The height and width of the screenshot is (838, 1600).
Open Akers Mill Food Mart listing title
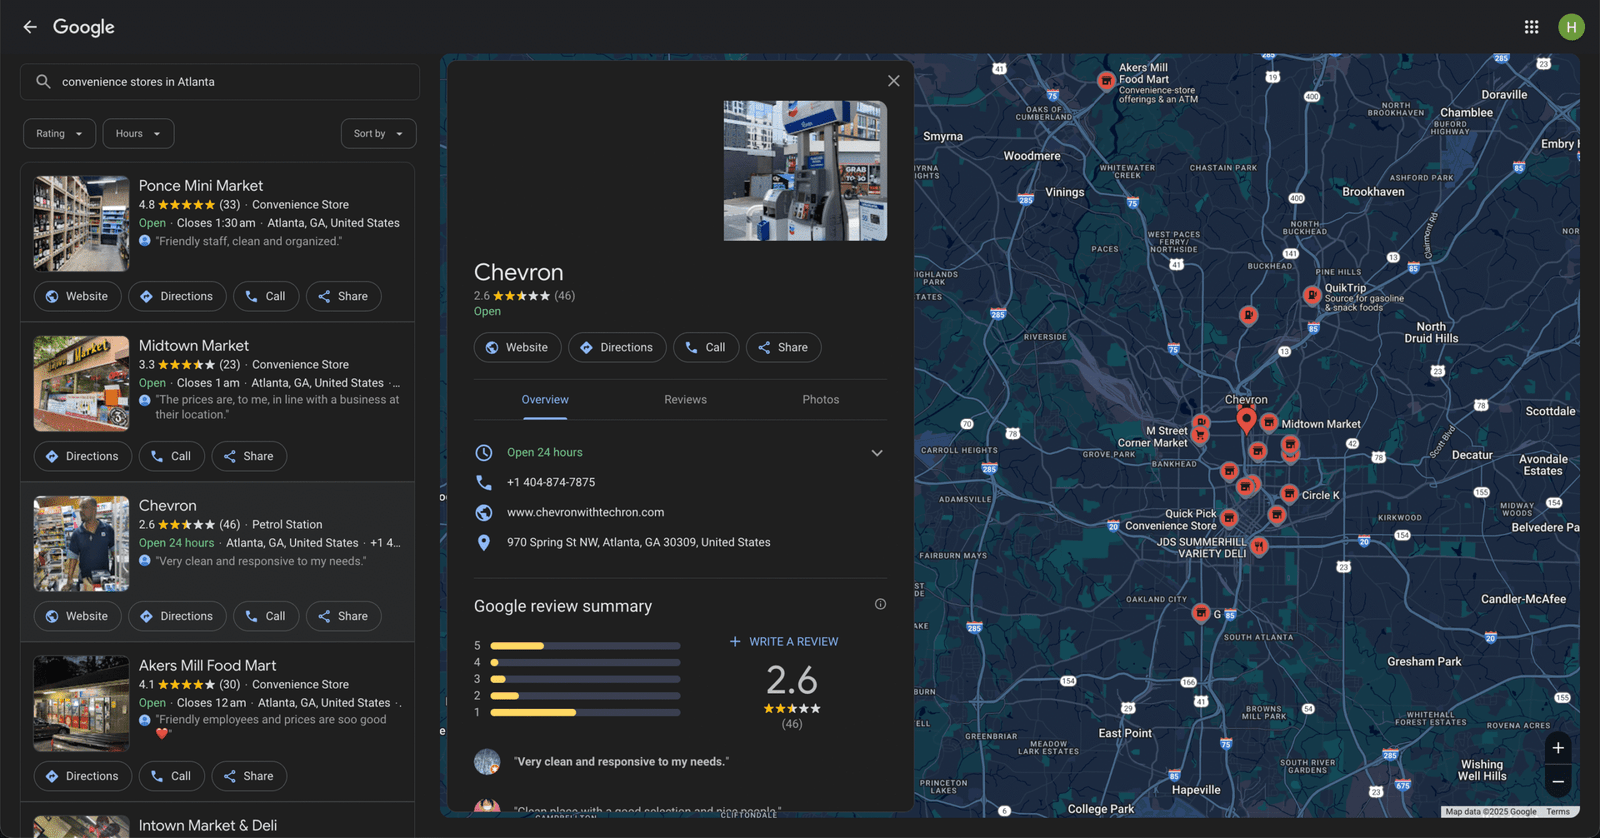[208, 666]
